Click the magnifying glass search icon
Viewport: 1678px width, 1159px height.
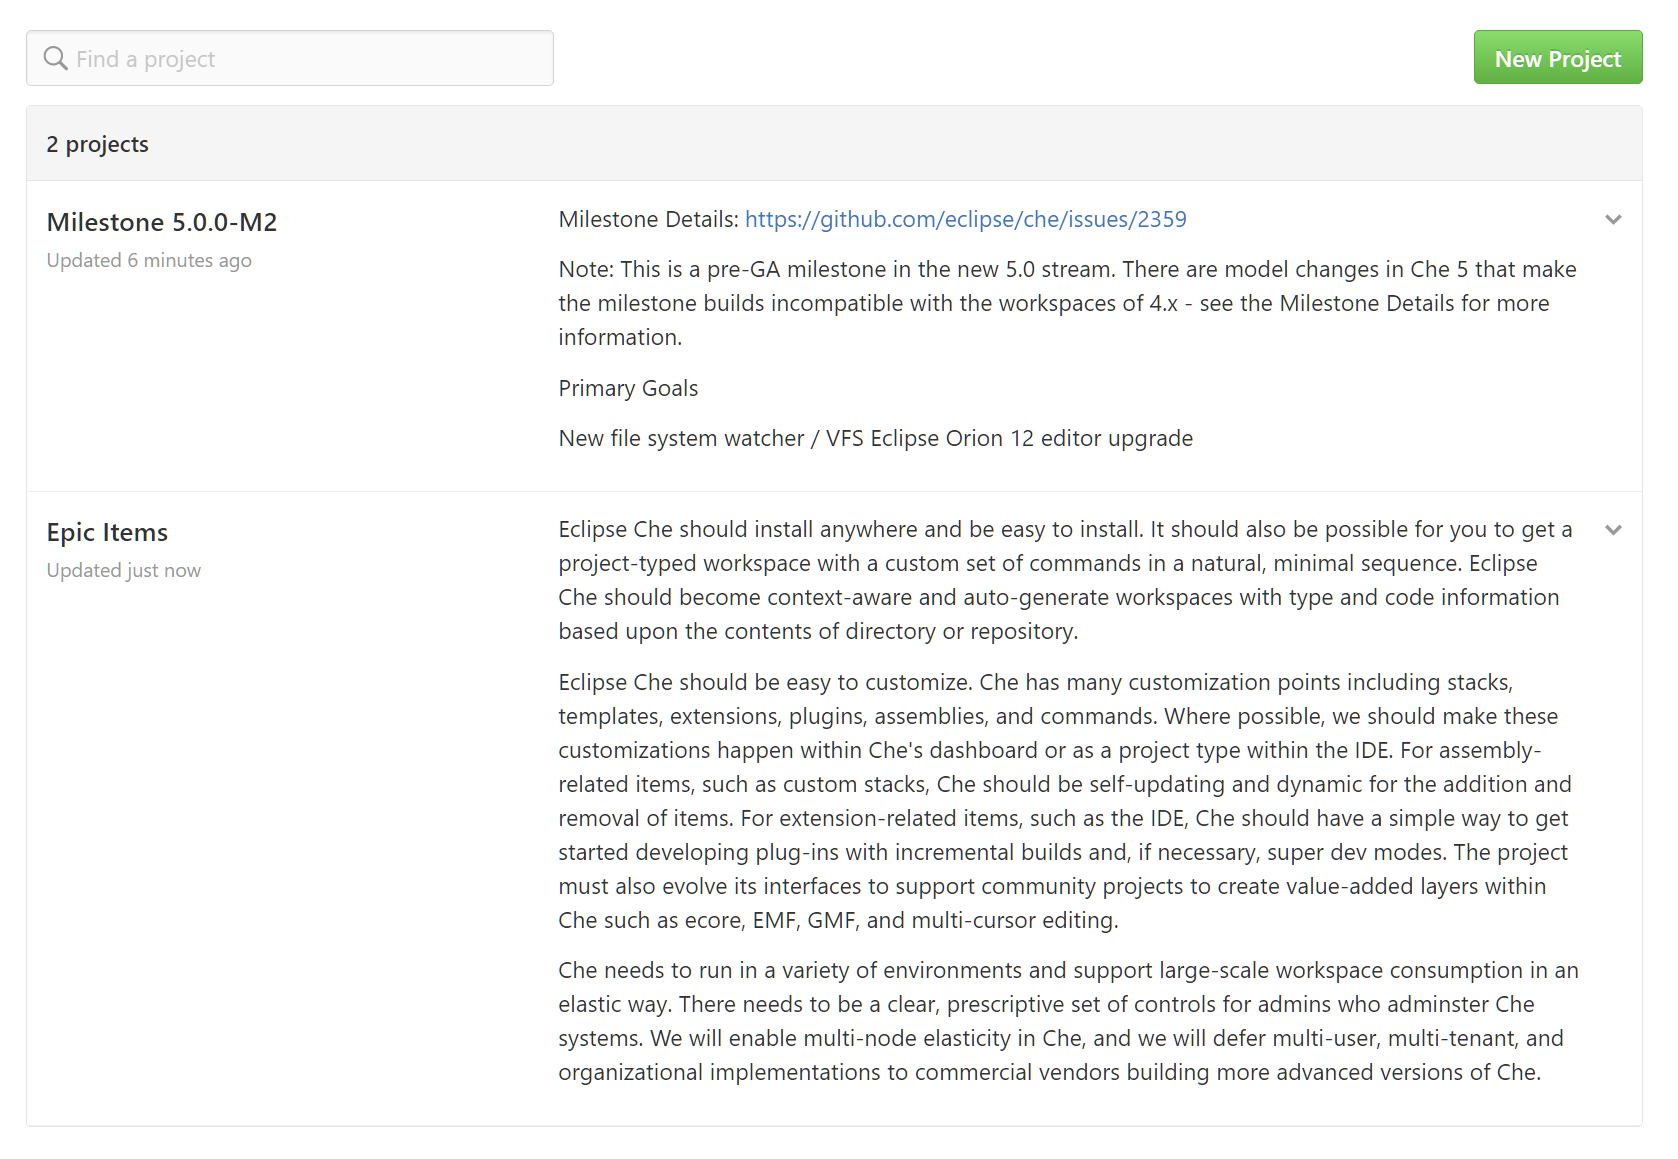click(x=56, y=58)
